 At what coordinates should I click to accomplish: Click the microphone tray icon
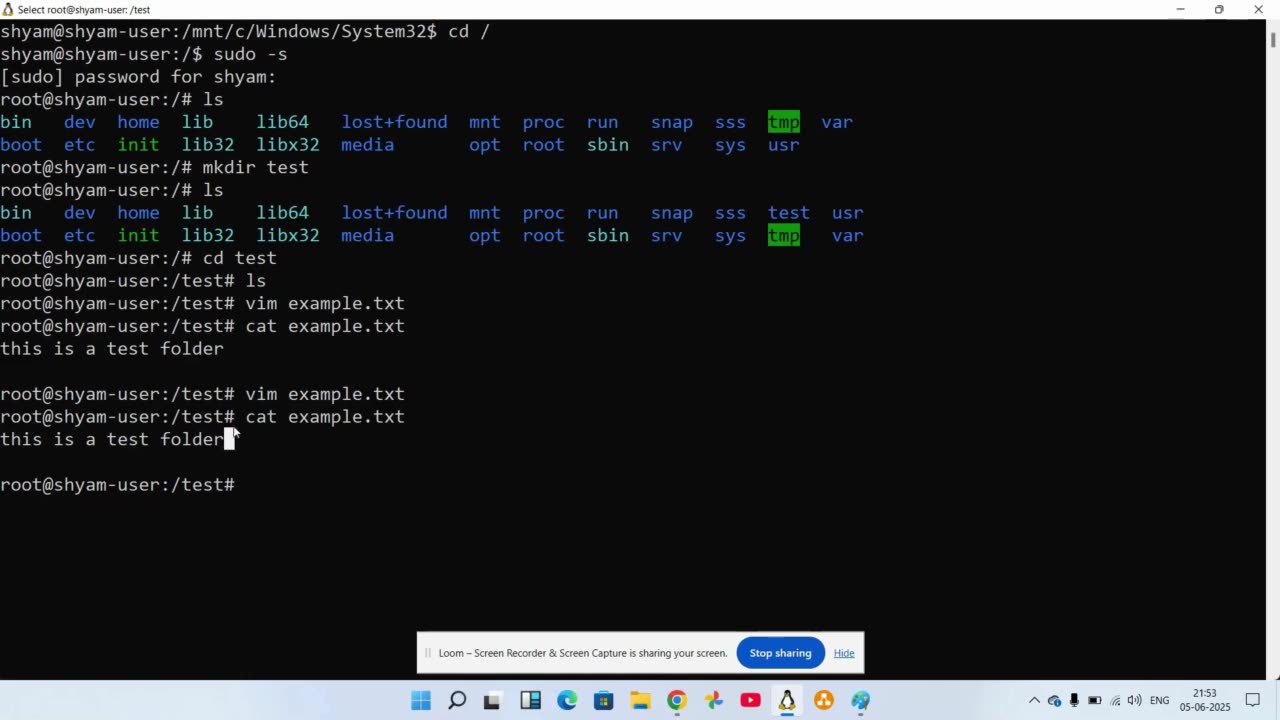click(x=1074, y=701)
